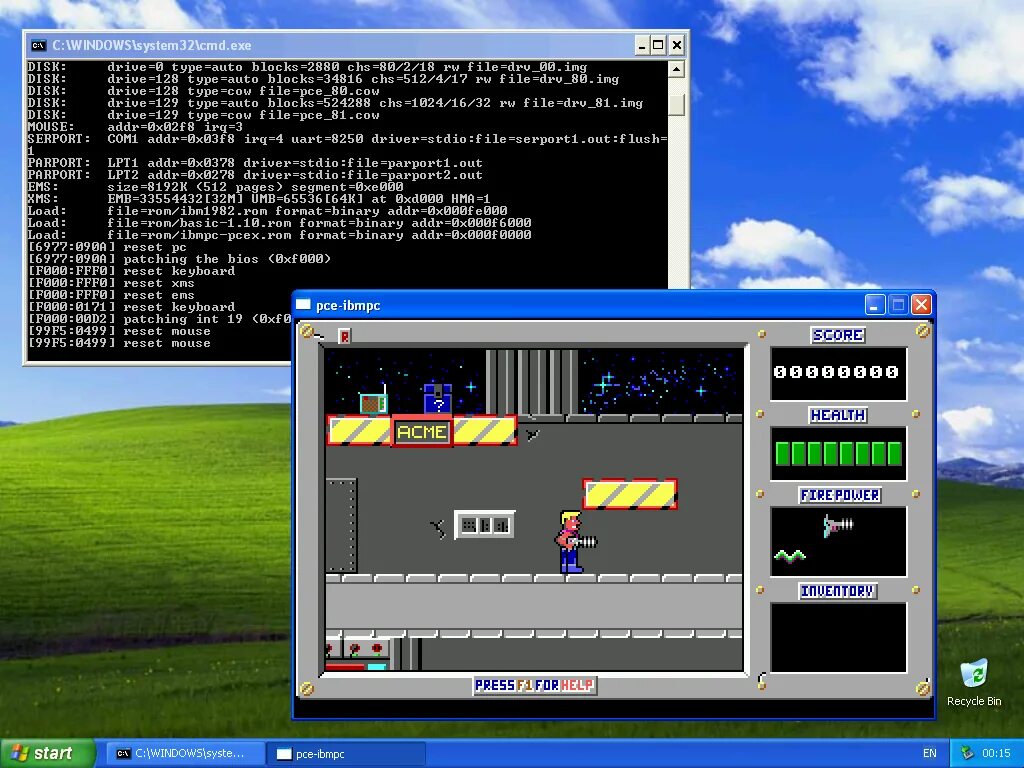
Task: Click the system tray safely-remove icon
Action: (x=967, y=754)
